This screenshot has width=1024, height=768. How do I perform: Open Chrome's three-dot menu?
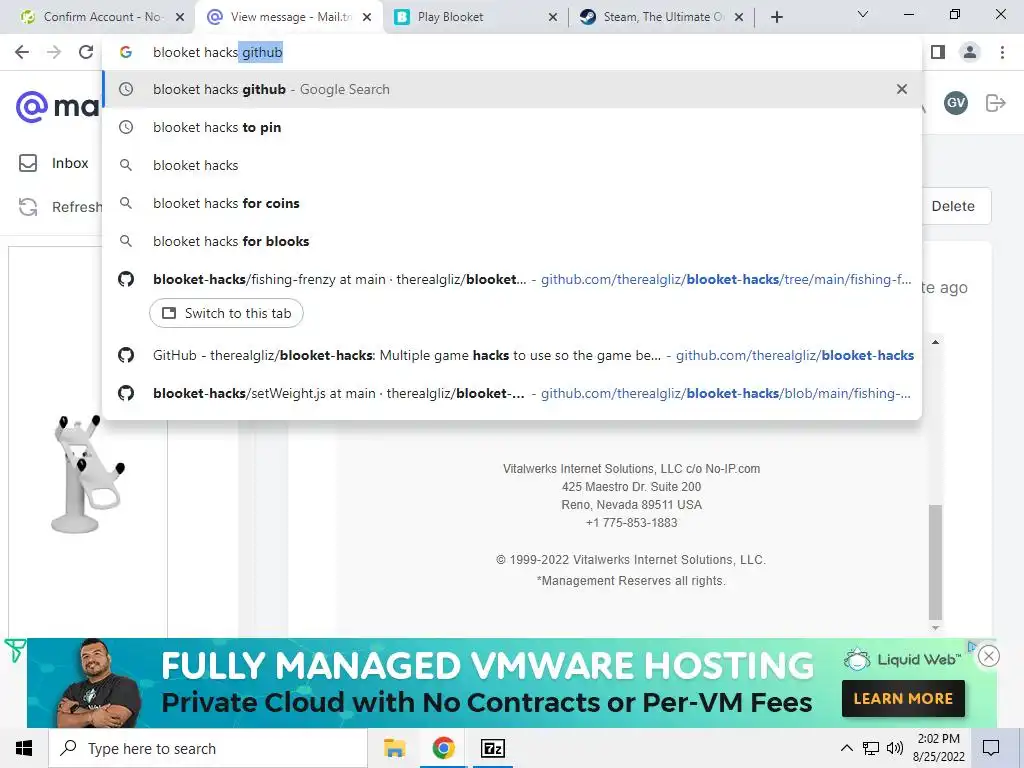pos(1002,52)
